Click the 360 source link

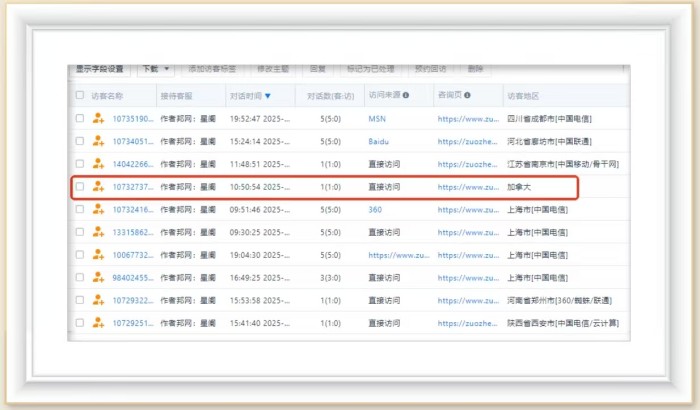click(375, 209)
